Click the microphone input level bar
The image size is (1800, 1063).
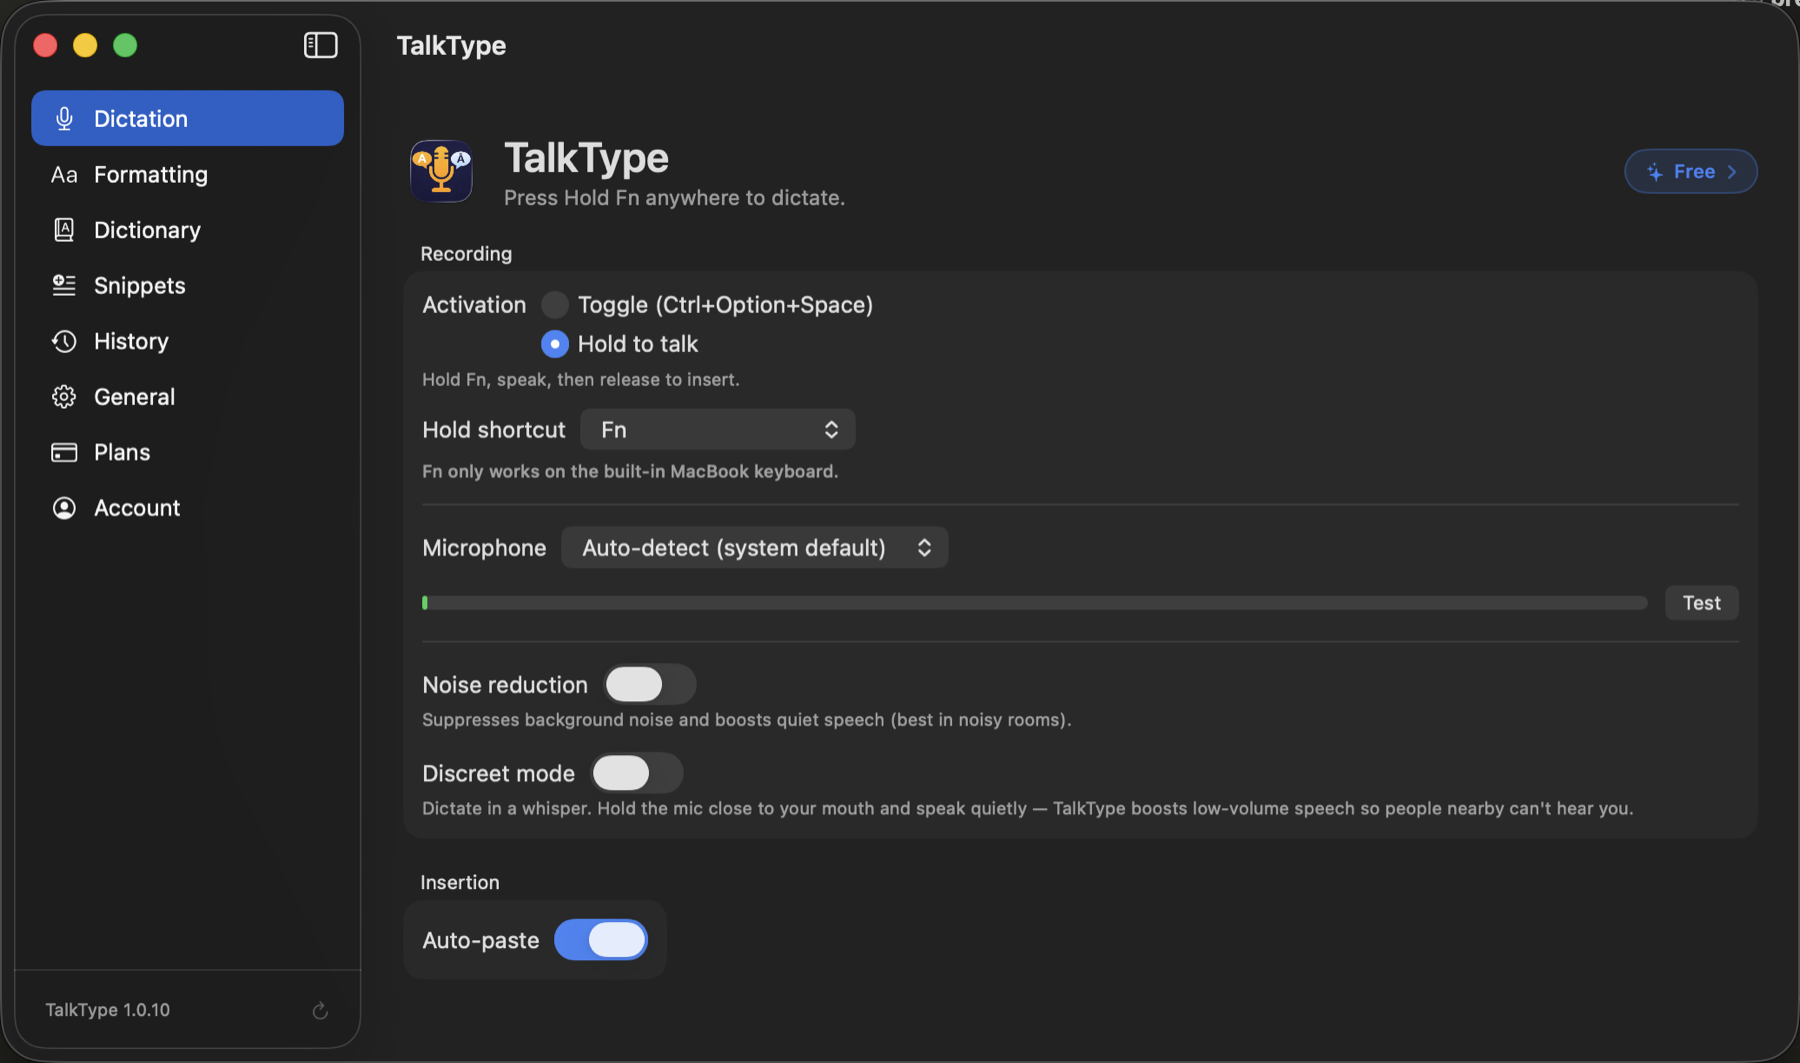1035,603
